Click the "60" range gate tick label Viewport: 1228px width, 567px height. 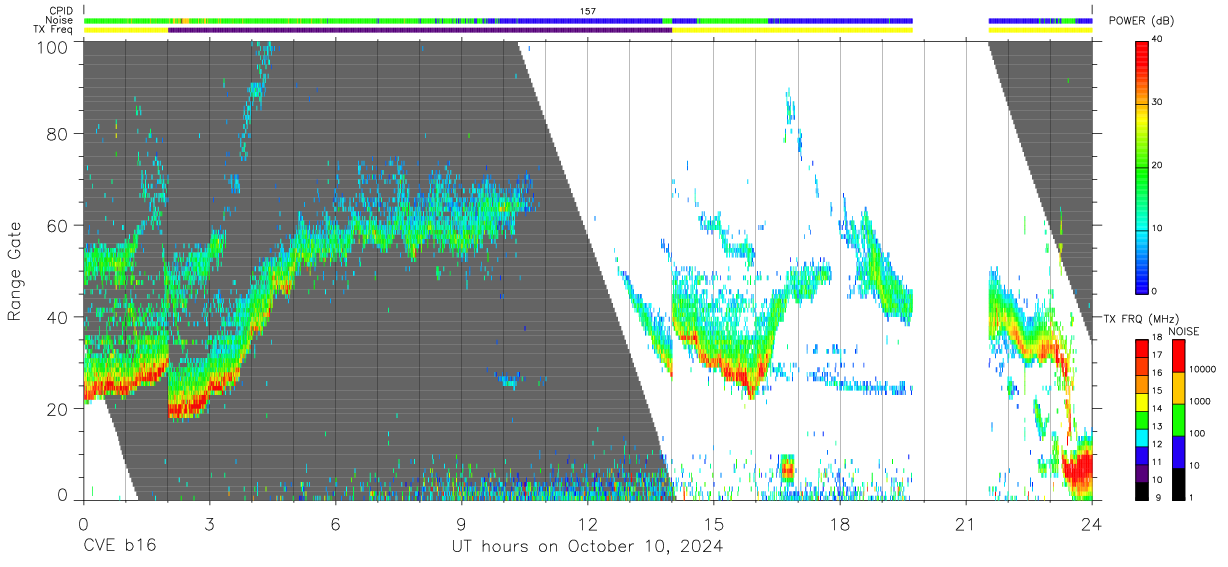[x=58, y=226]
